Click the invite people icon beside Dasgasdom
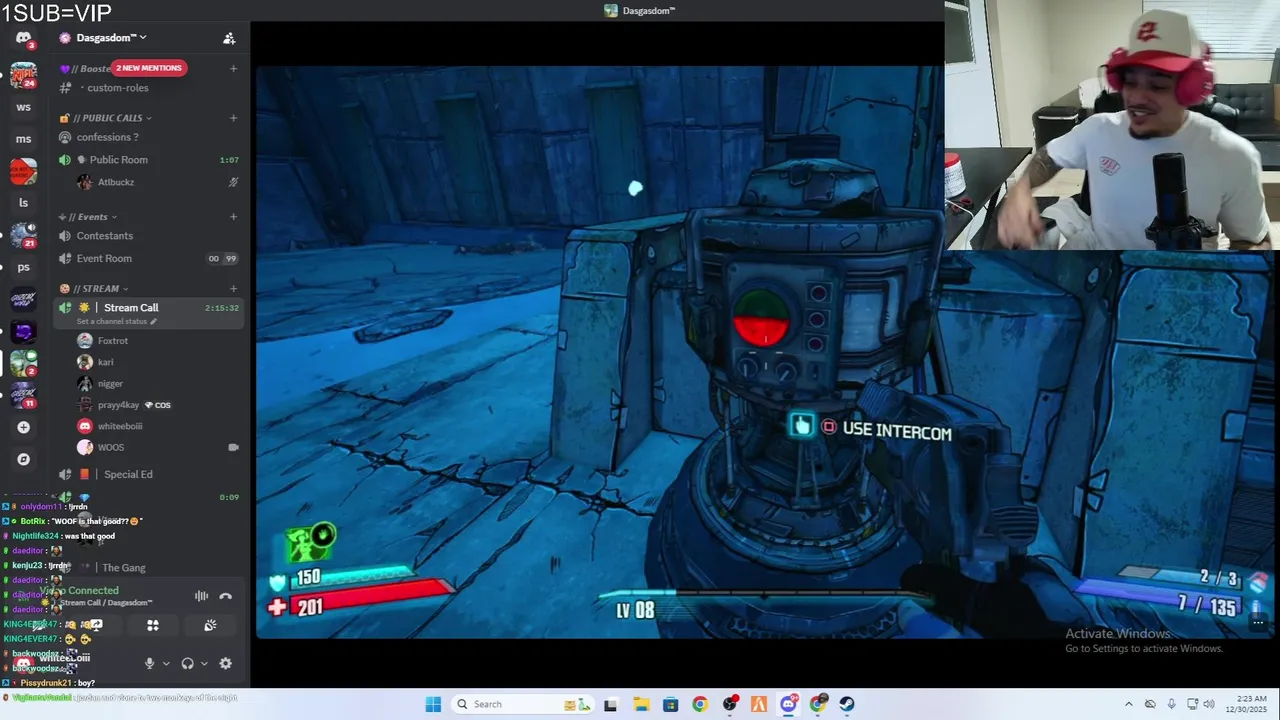The height and width of the screenshot is (720, 1280). [229, 38]
